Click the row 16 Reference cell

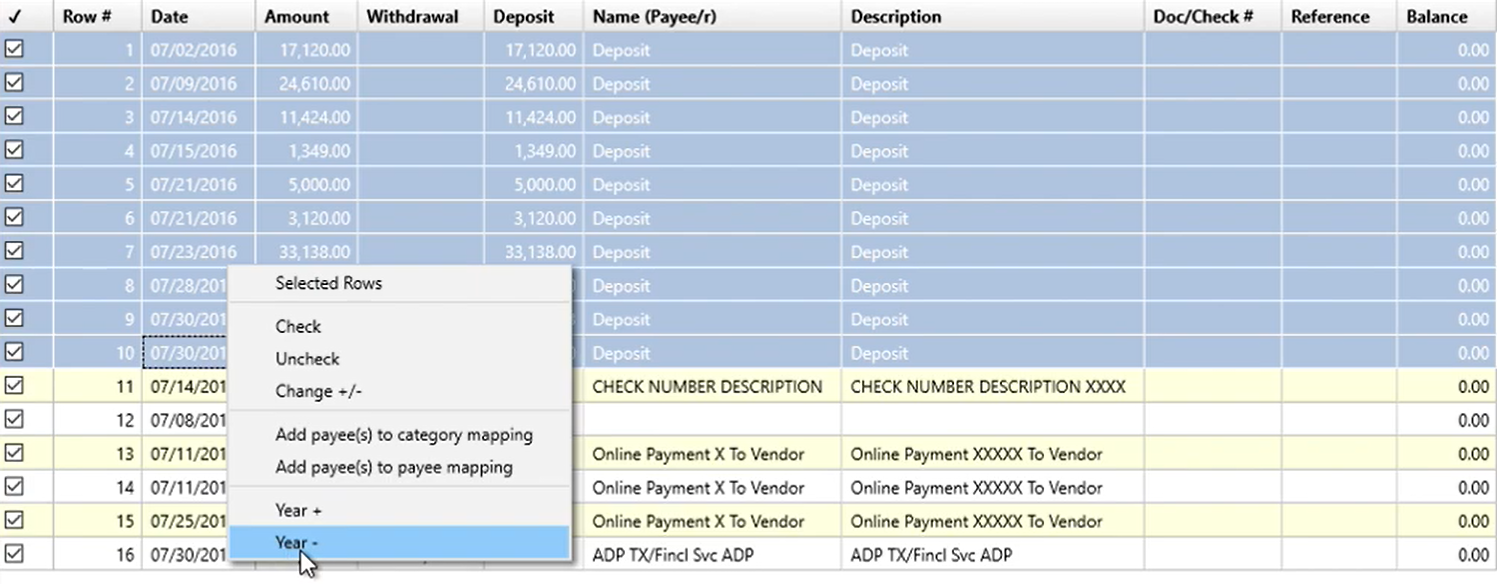1340,554
